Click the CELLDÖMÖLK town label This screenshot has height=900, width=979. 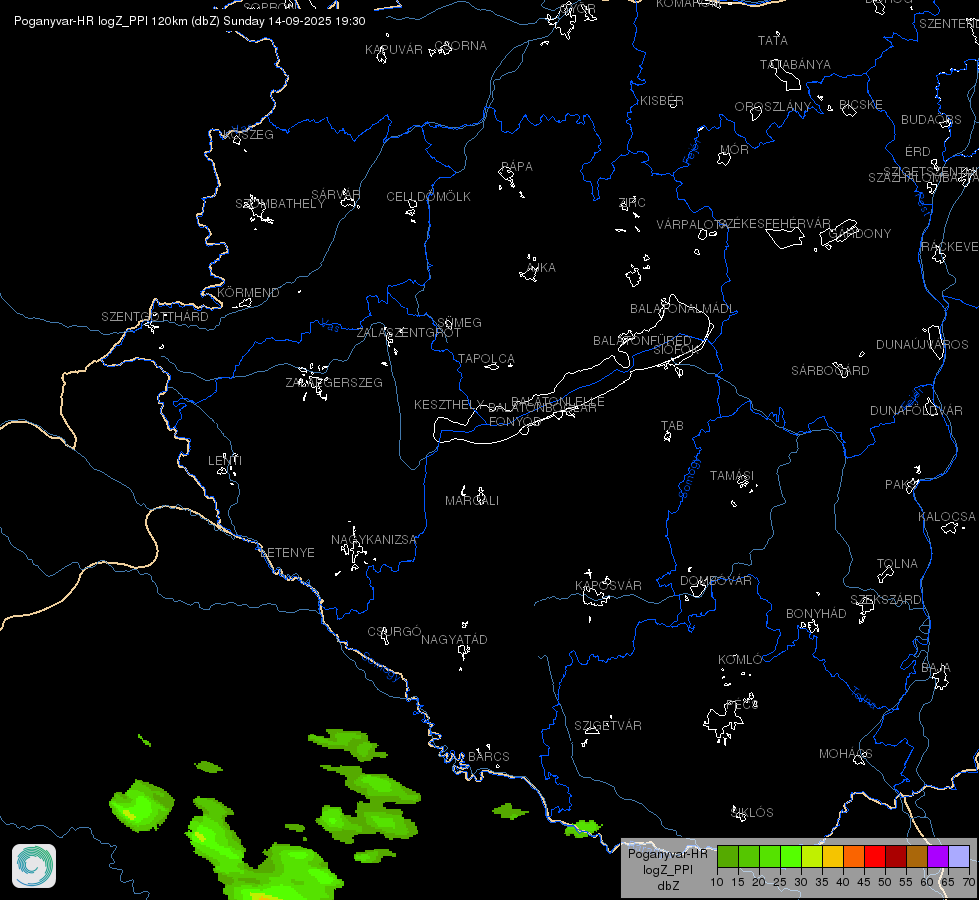click(428, 197)
